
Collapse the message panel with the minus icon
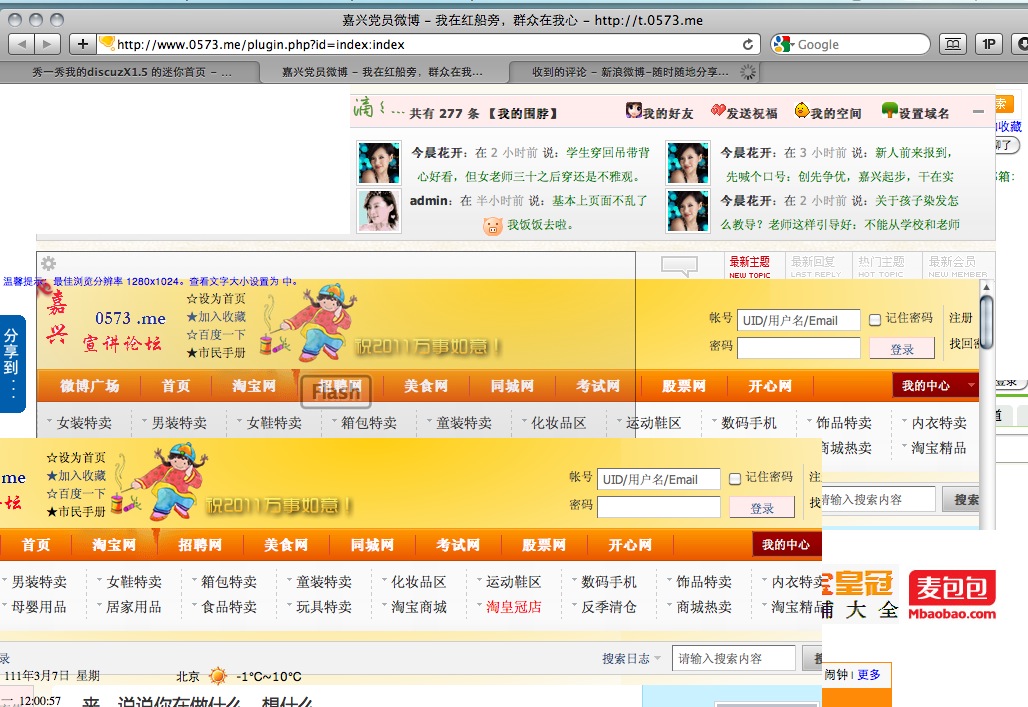978,112
